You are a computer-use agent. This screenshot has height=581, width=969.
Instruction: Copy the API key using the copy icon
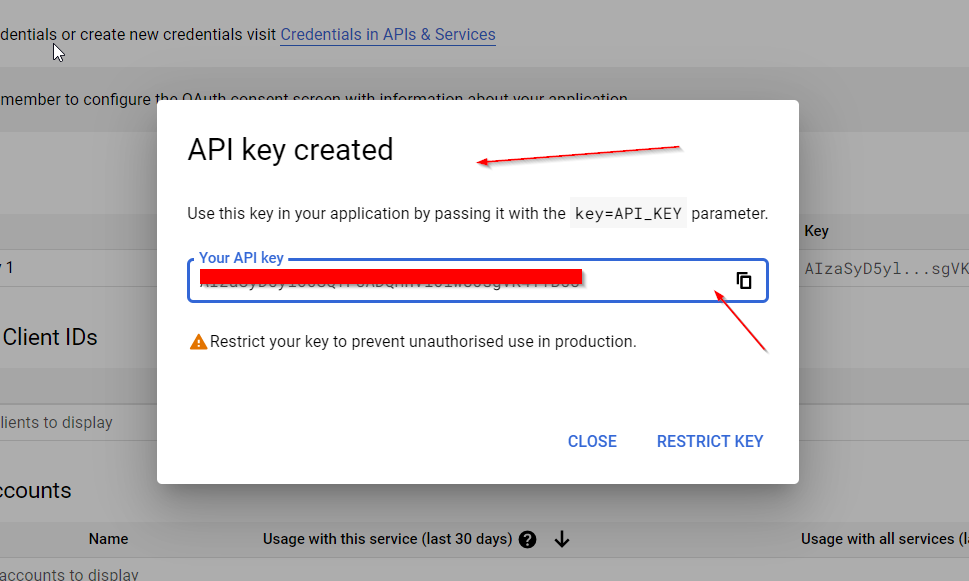pos(744,281)
